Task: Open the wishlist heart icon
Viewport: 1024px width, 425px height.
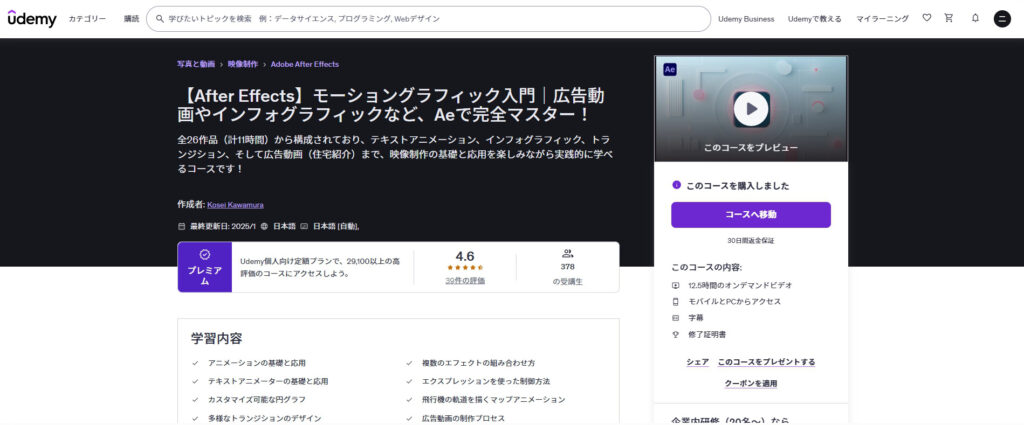Action: pyautogui.click(x=926, y=18)
